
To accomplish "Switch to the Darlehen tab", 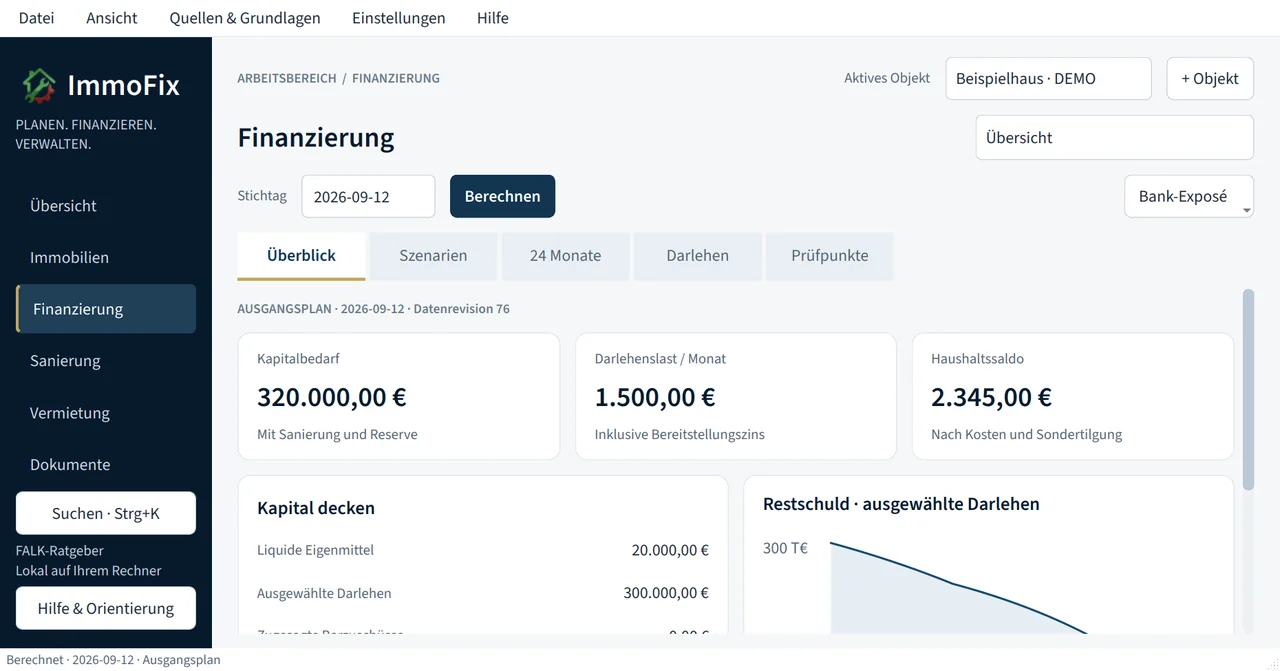I will (x=697, y=256).
